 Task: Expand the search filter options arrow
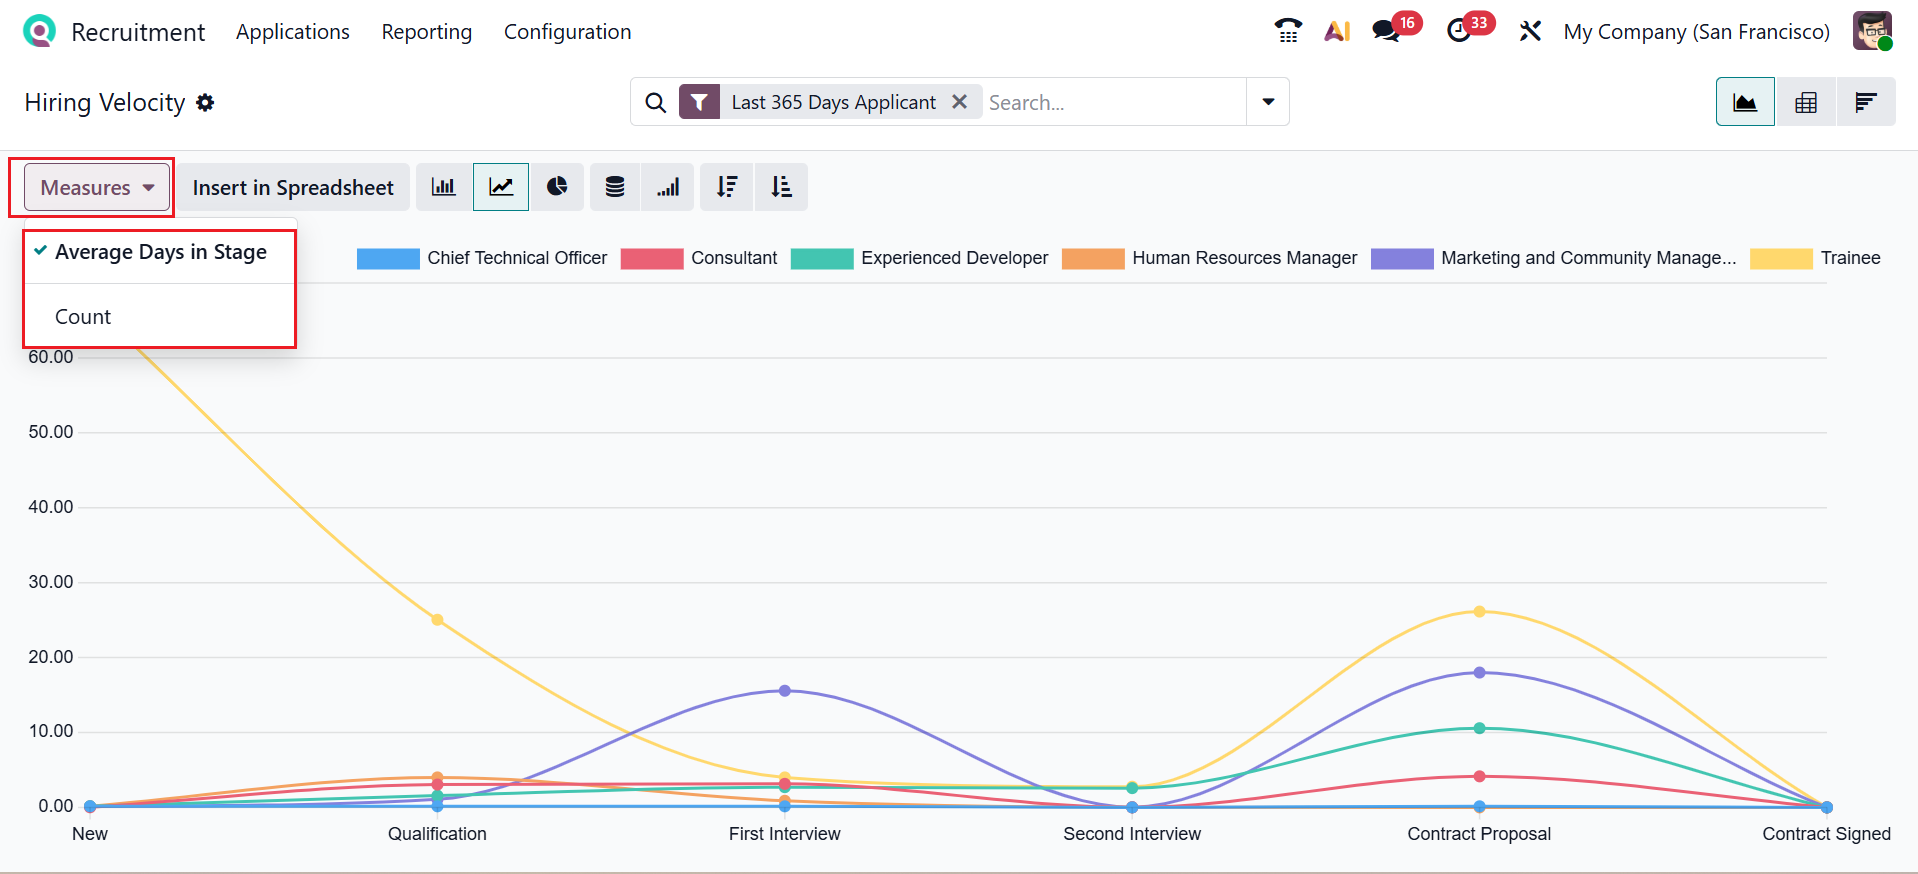click(x=1268, y=102)
